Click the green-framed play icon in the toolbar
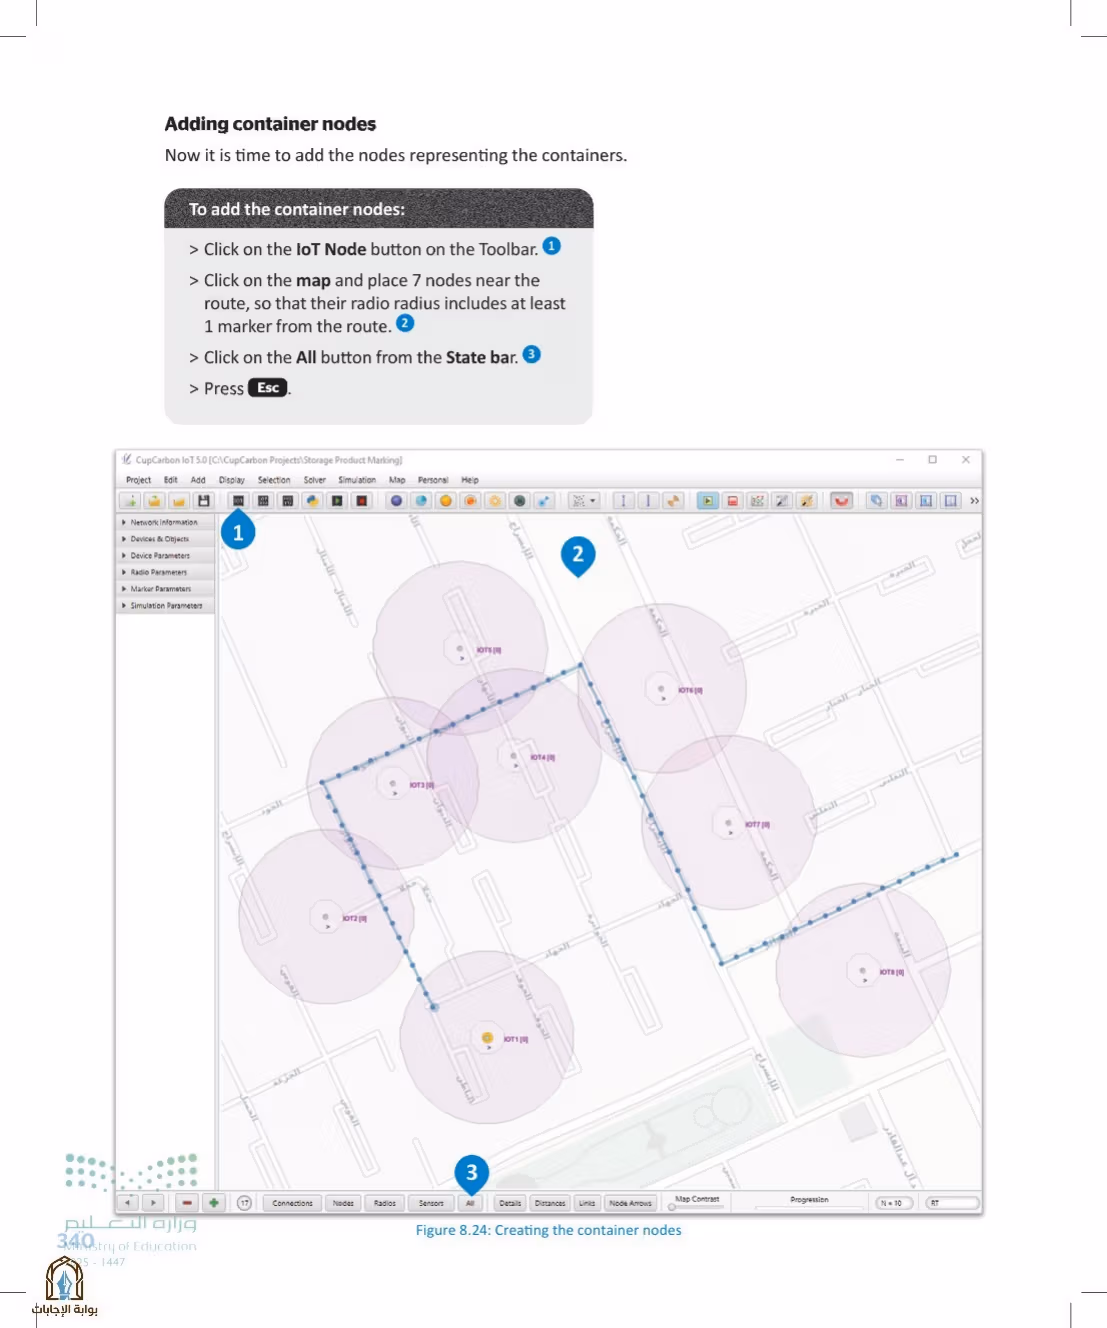This screenshot has height=1328, width=1107. point(708,501)
